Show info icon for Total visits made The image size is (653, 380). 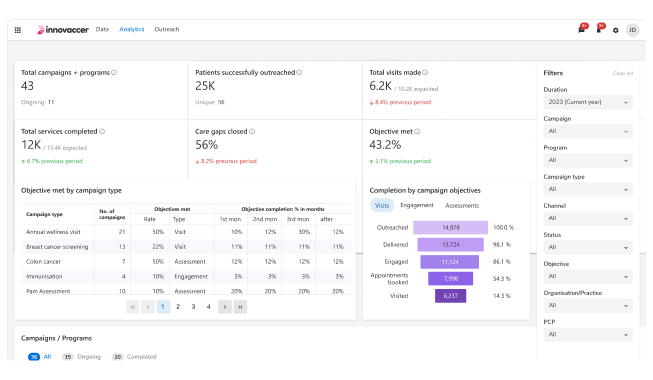(x=425, y=72)
